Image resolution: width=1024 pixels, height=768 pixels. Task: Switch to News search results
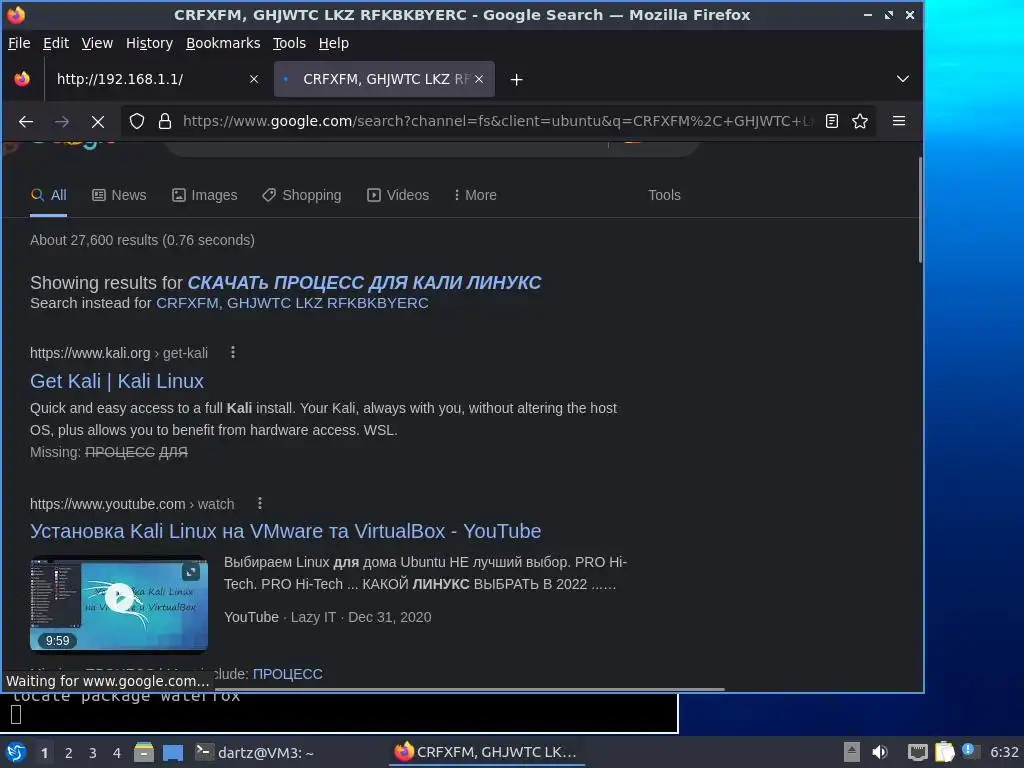click(x=119, y=195)
